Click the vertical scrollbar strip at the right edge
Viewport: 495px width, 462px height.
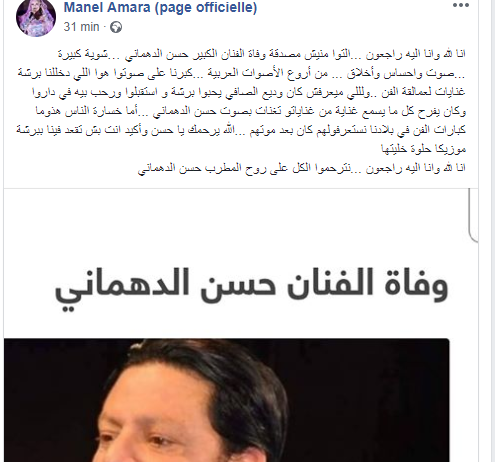[x=493, y=231]
